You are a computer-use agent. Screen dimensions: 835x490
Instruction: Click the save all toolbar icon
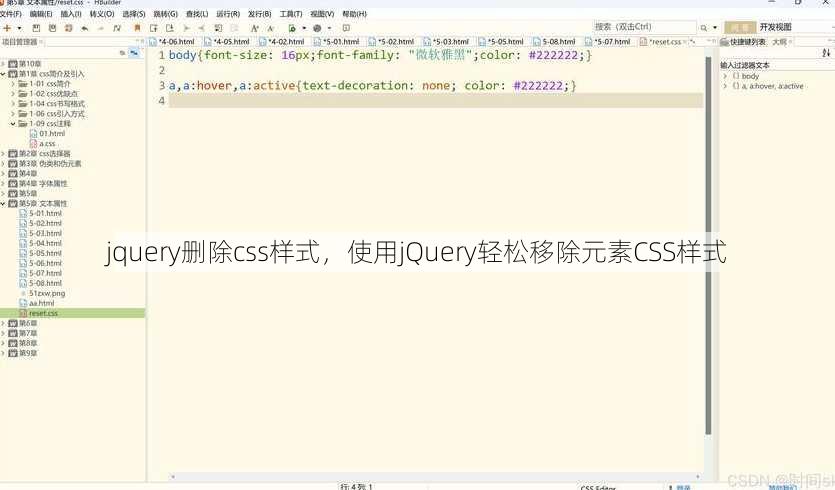(52, 28)
